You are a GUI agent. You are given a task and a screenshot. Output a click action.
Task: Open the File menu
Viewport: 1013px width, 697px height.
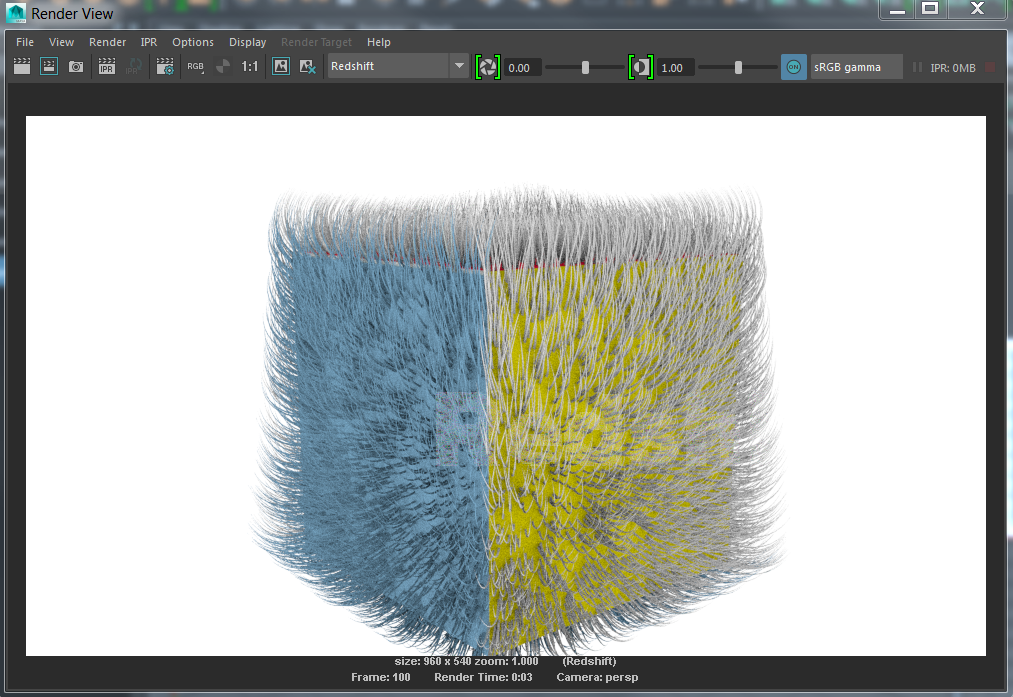click(25, 42)
